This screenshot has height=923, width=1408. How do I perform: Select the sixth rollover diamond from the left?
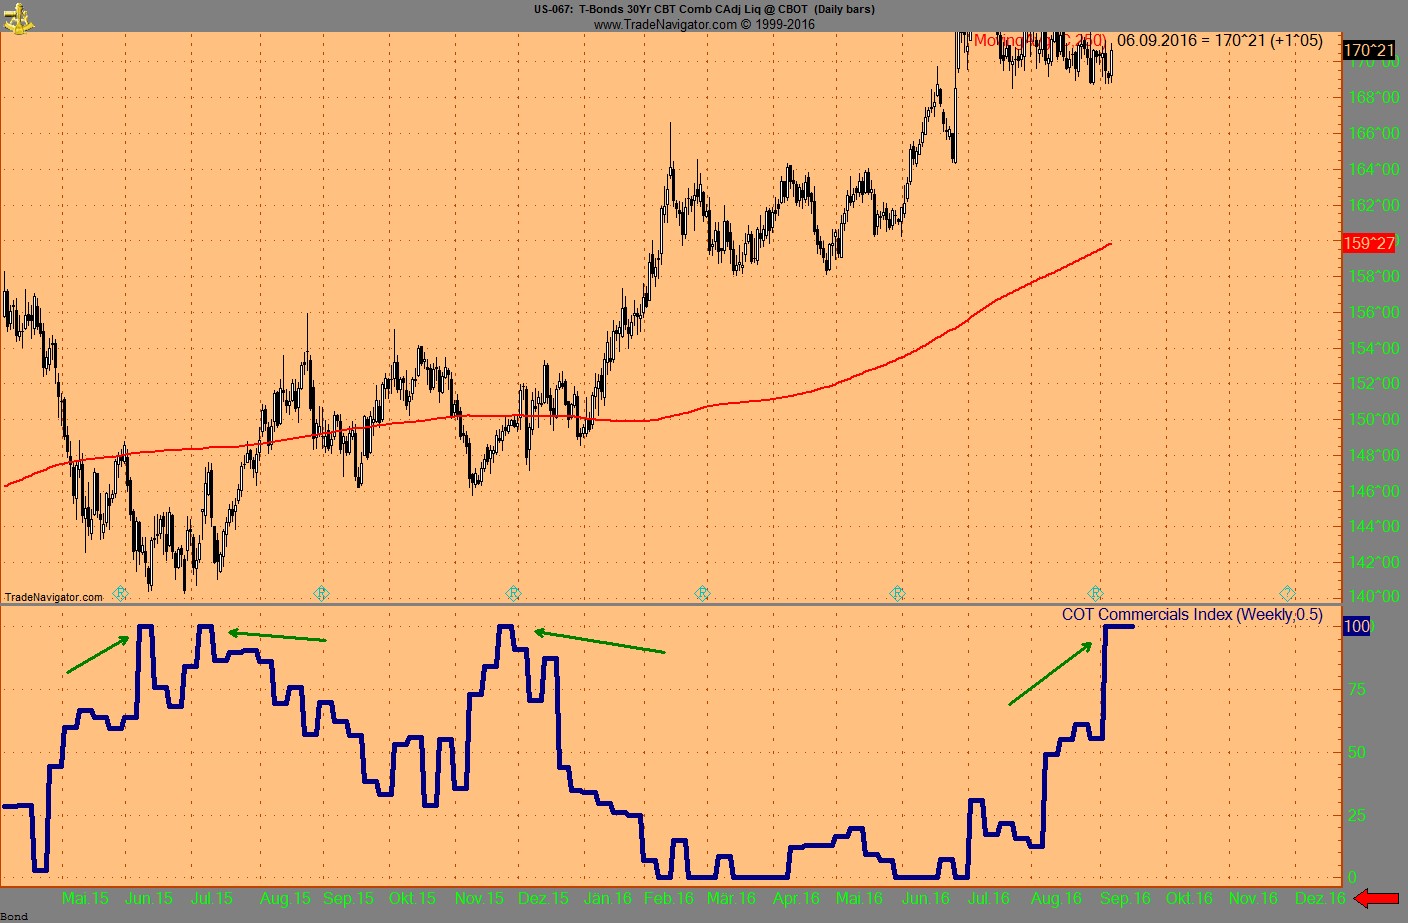1095,593
